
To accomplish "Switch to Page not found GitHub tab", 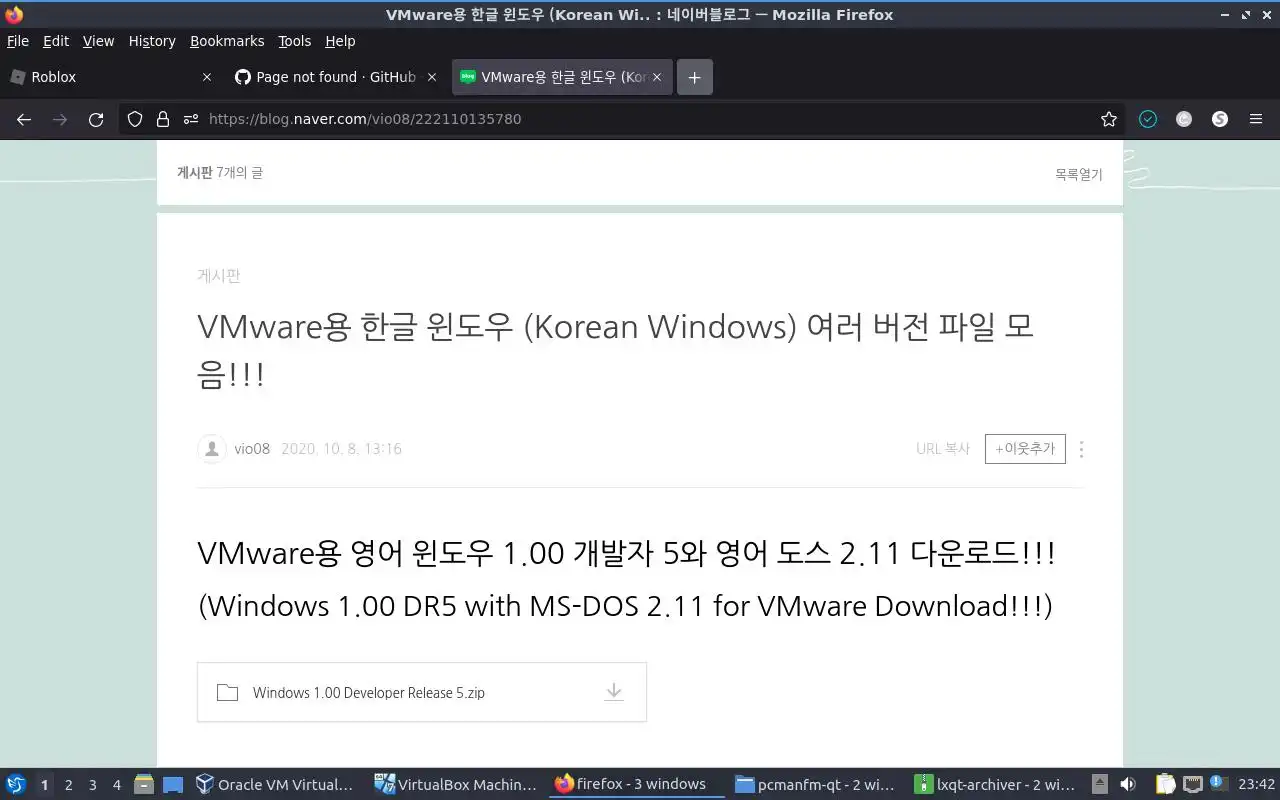I will [x=336, y=77].
